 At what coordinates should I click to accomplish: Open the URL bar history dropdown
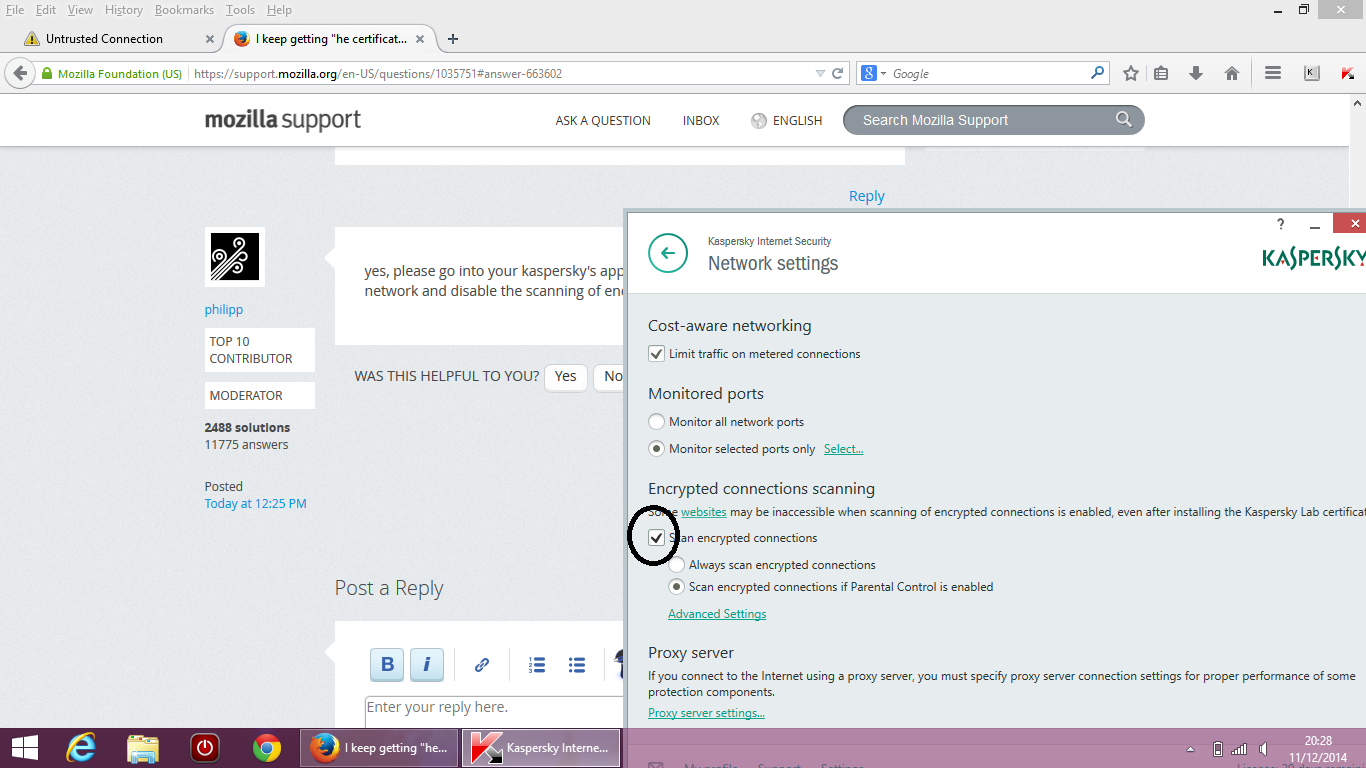820,73
